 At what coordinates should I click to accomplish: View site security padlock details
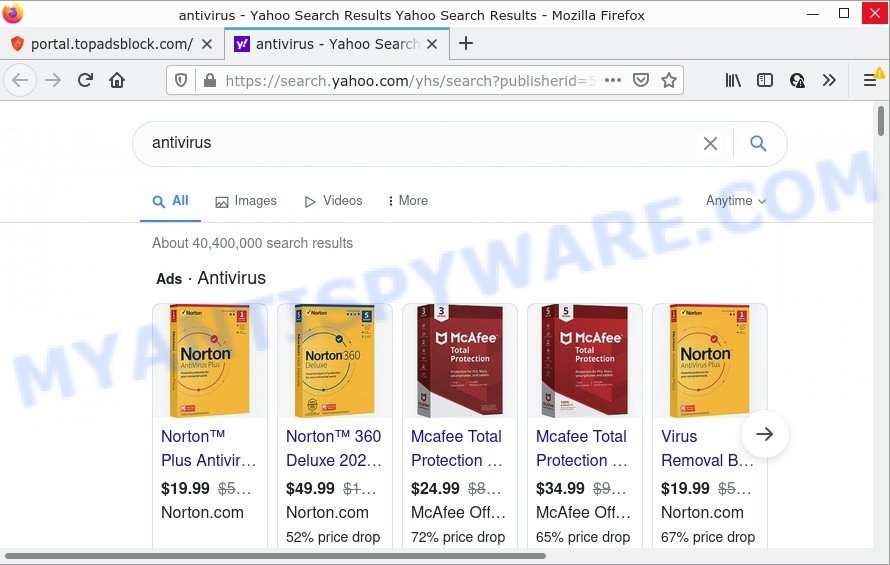pos(209,80)
